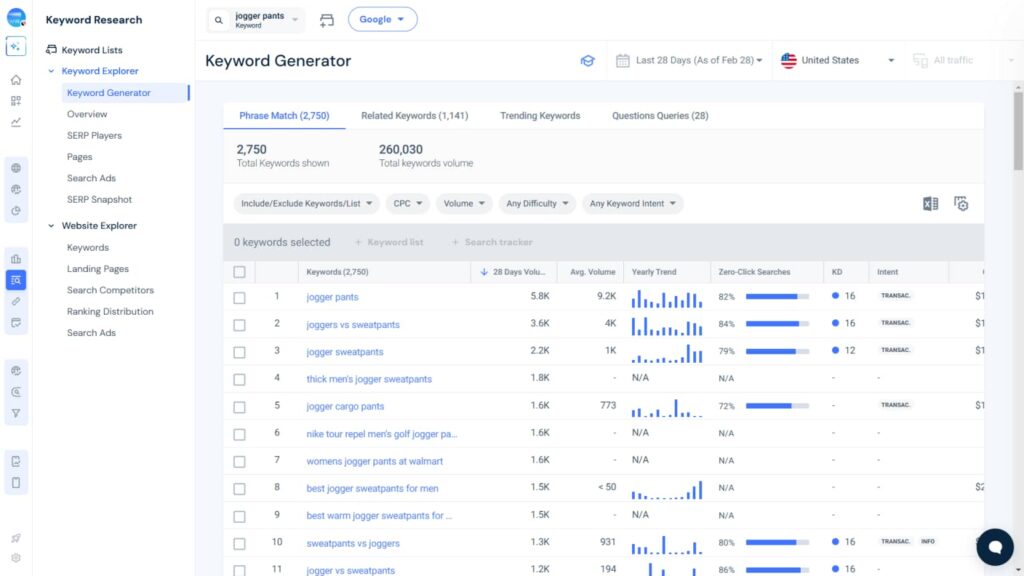Select the checkbox next to jogger sweatpants

coord(239,351)
